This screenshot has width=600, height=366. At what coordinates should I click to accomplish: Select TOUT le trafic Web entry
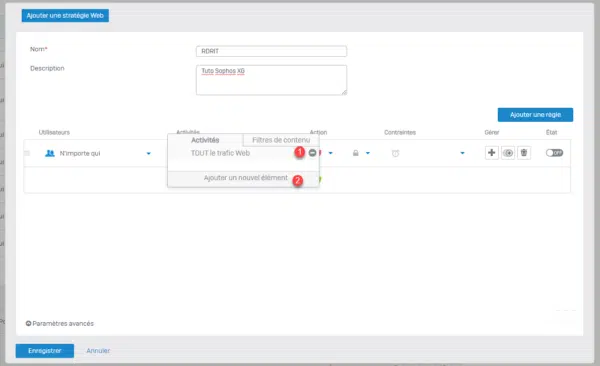coord(220,153)
